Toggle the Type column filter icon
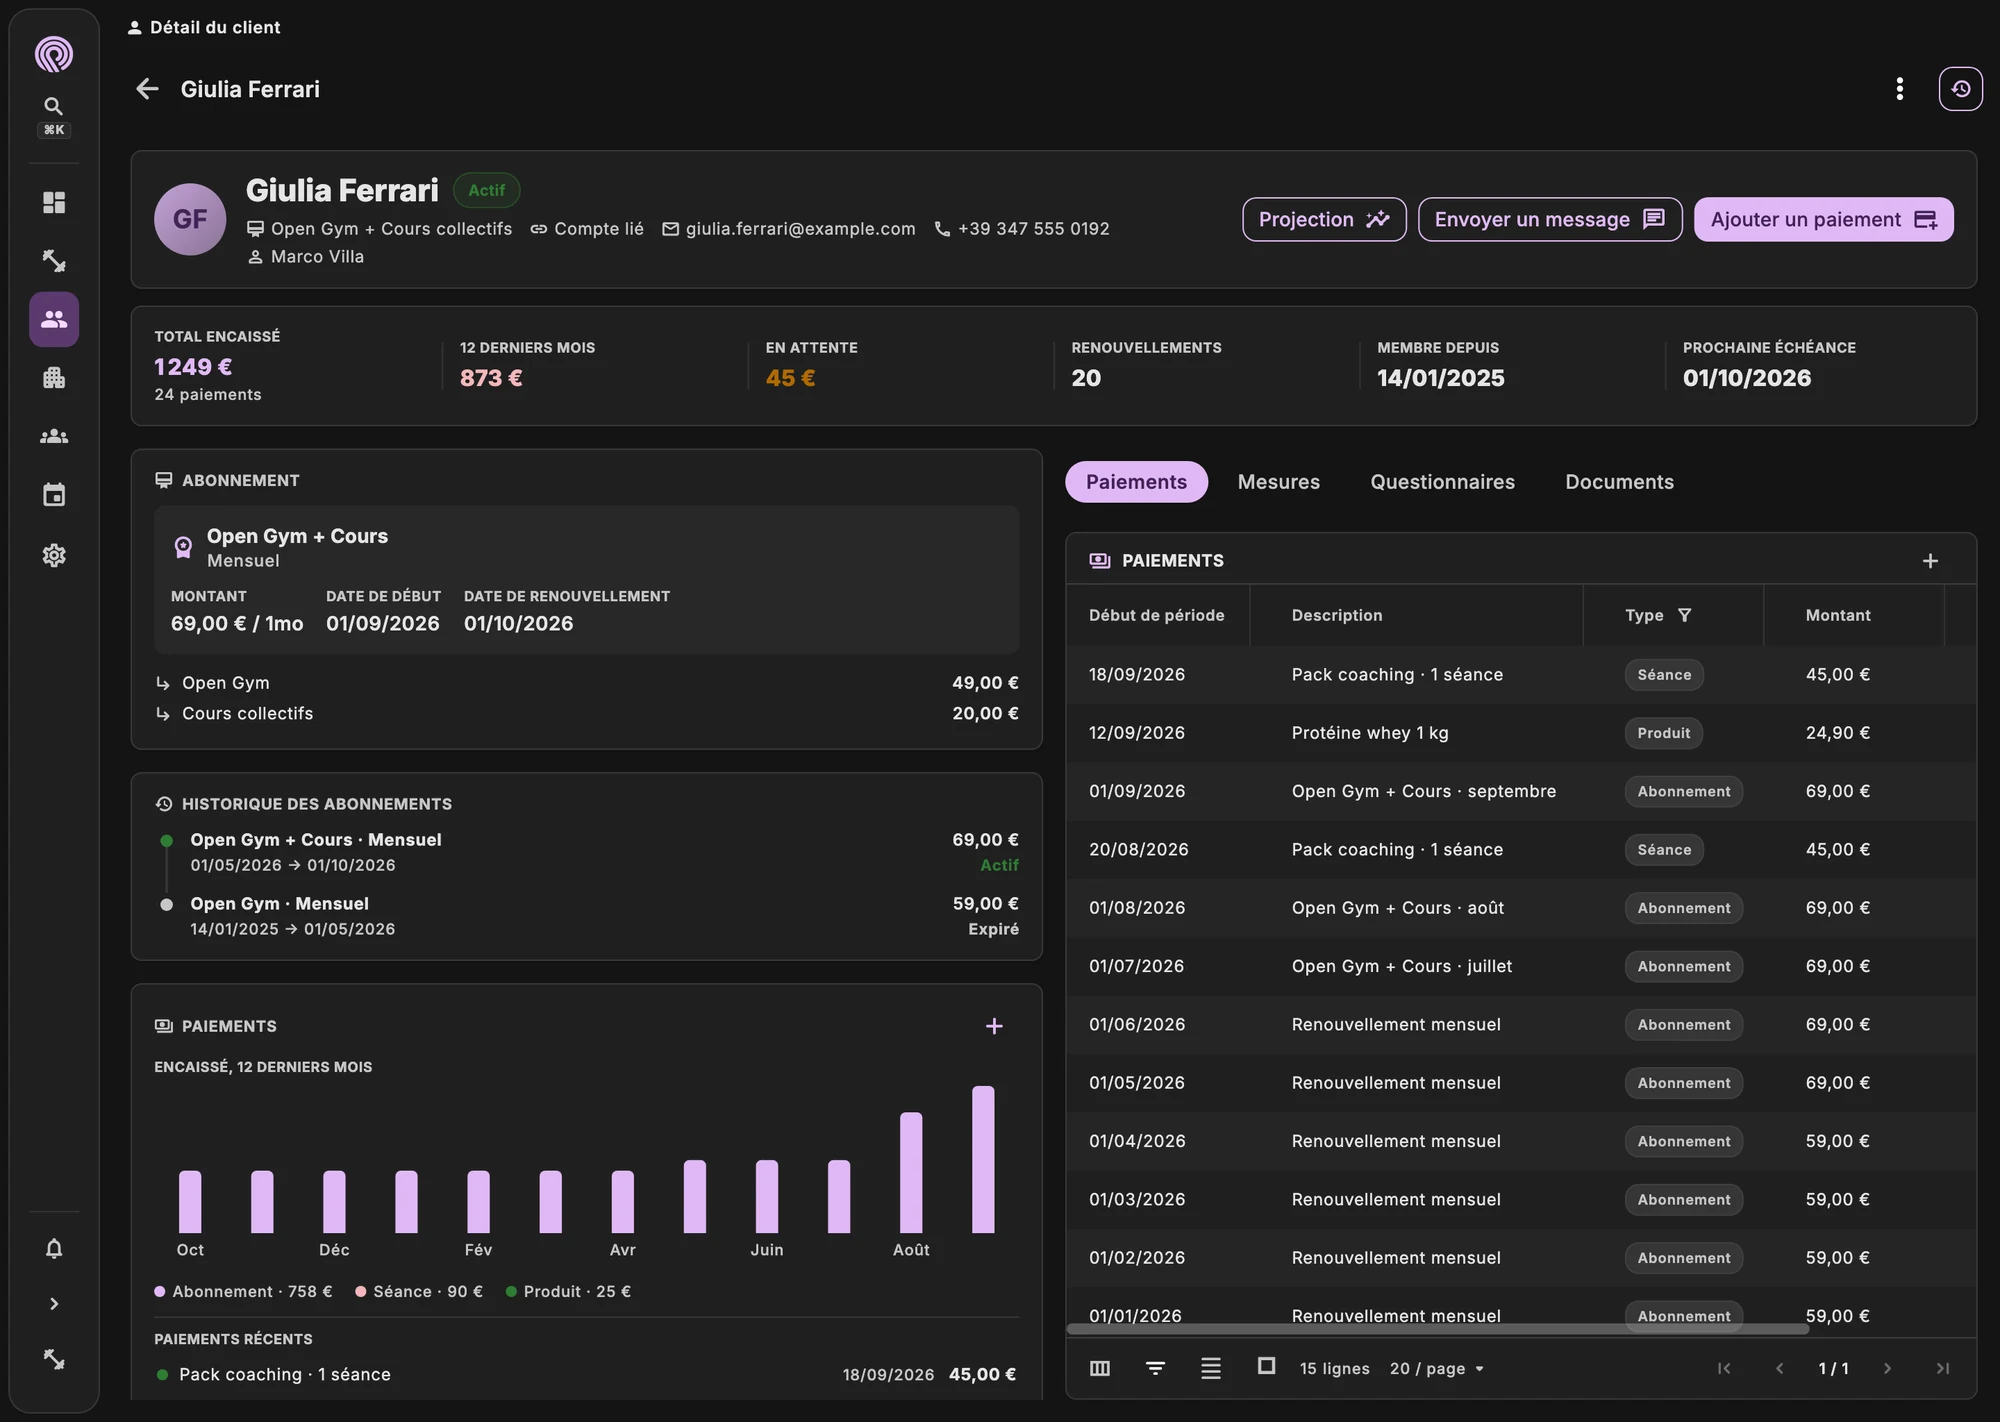 pos(1684,615)
